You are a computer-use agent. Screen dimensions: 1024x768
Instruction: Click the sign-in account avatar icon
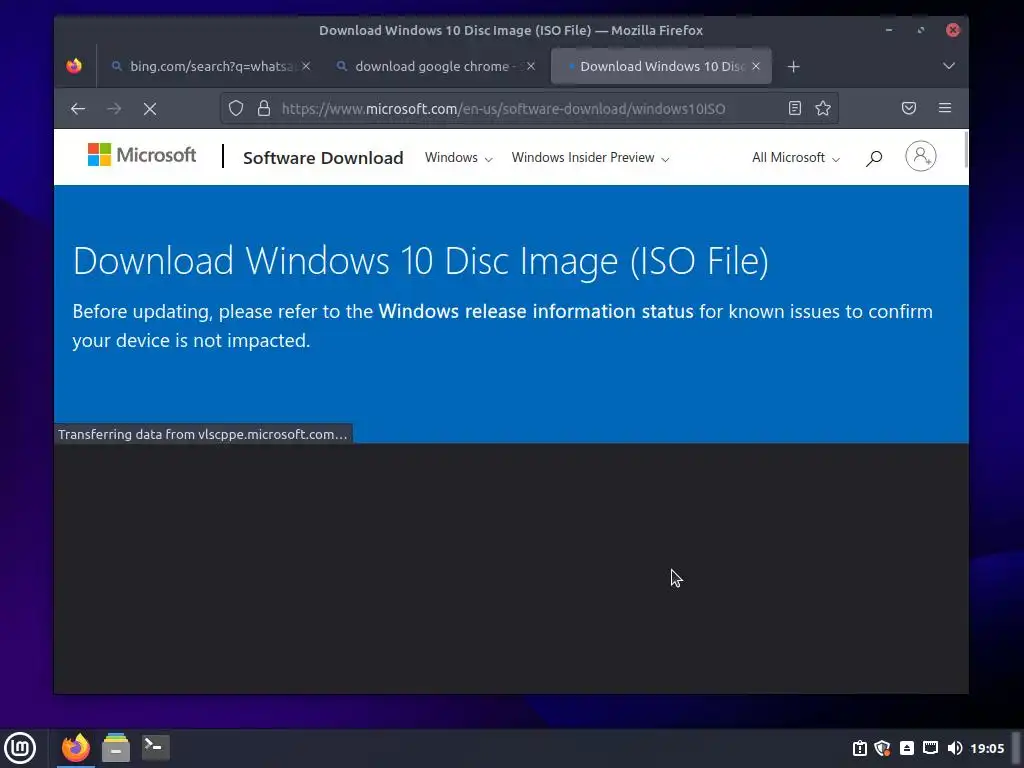921,156
